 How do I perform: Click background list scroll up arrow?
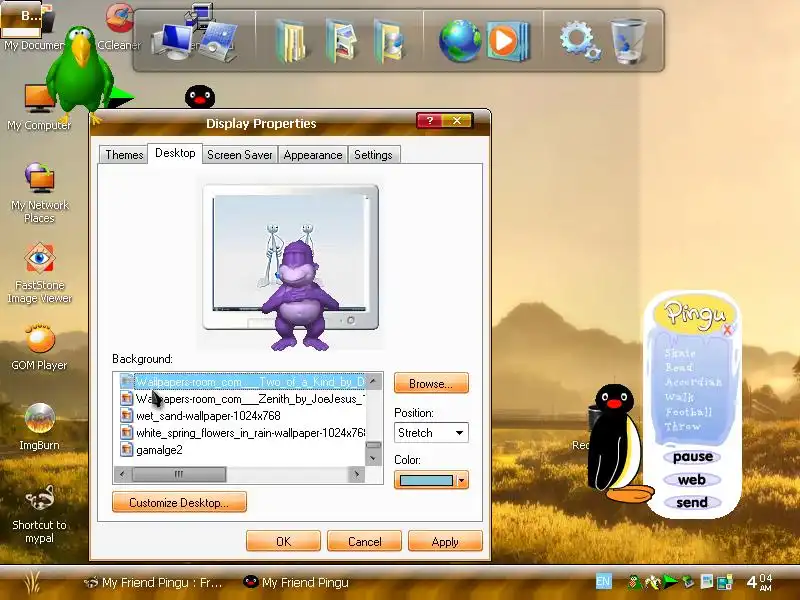373,381
